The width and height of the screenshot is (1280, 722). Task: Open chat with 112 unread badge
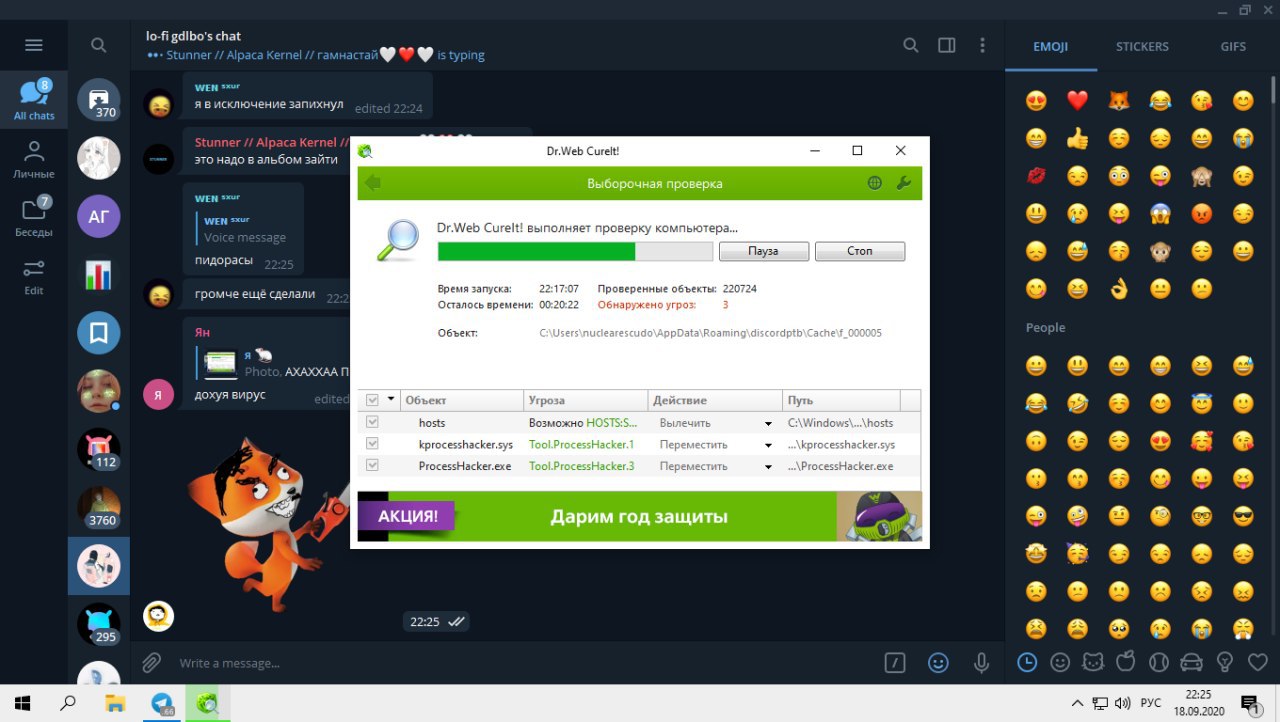[x=99, y=449]
